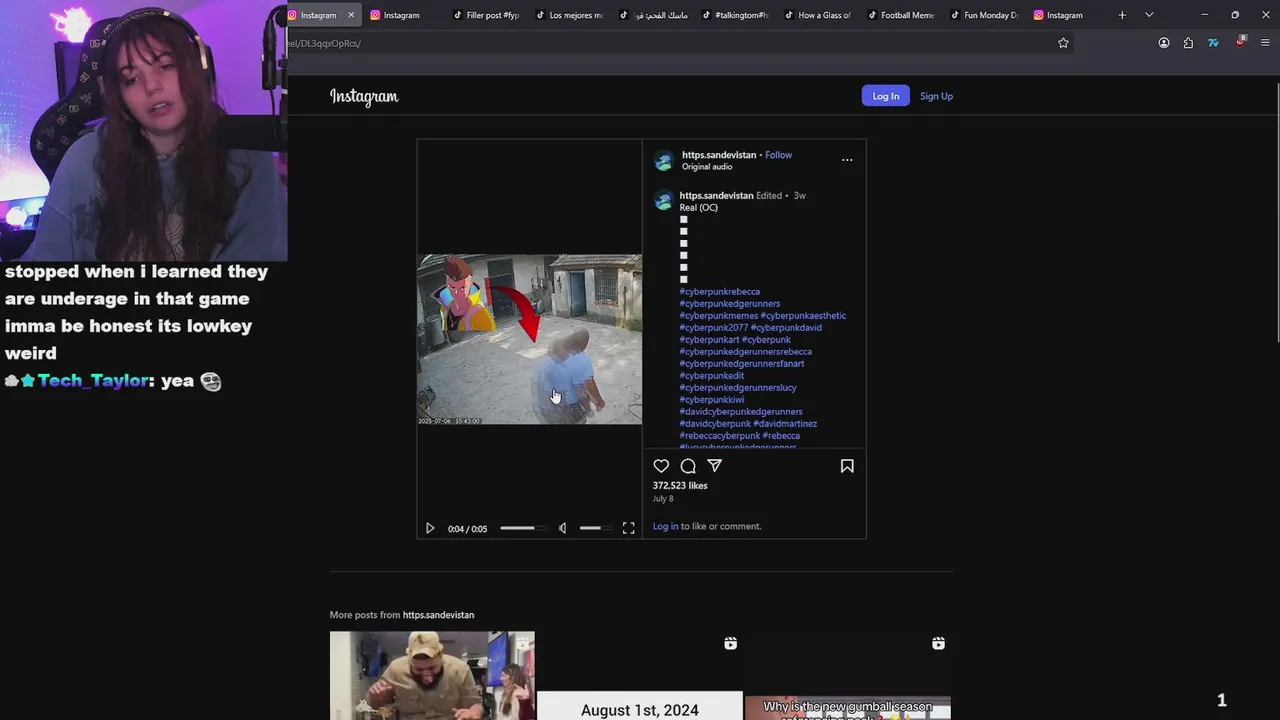Click the red badge extension icon
Screen dimensions: 1280x720
[1240, 42]
